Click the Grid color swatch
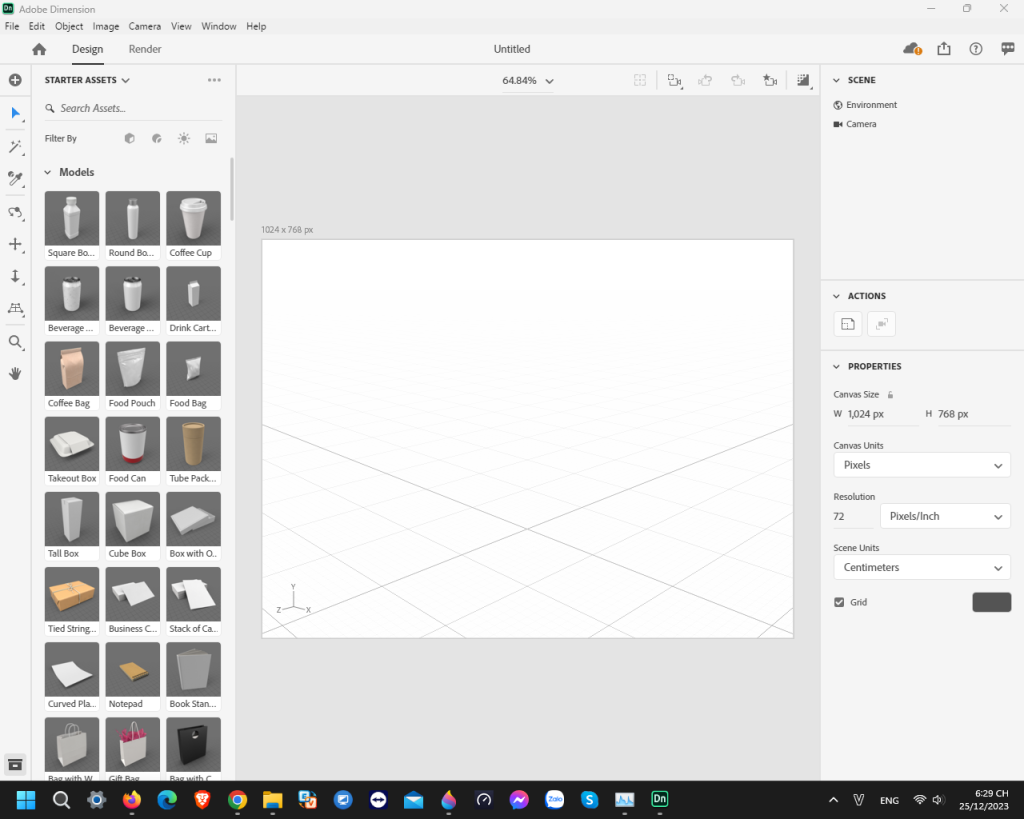Image resolution: width=1024 pixels, height=819 pixels. click(991, 602)
